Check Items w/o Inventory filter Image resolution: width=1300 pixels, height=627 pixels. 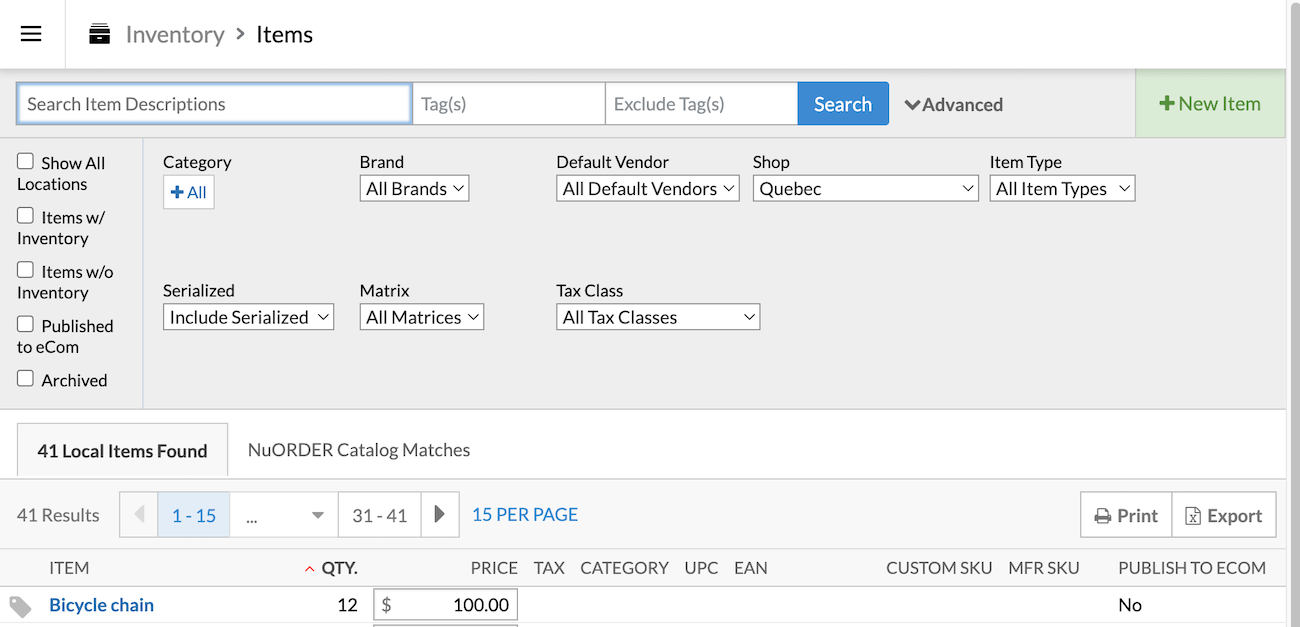[26, 269]
